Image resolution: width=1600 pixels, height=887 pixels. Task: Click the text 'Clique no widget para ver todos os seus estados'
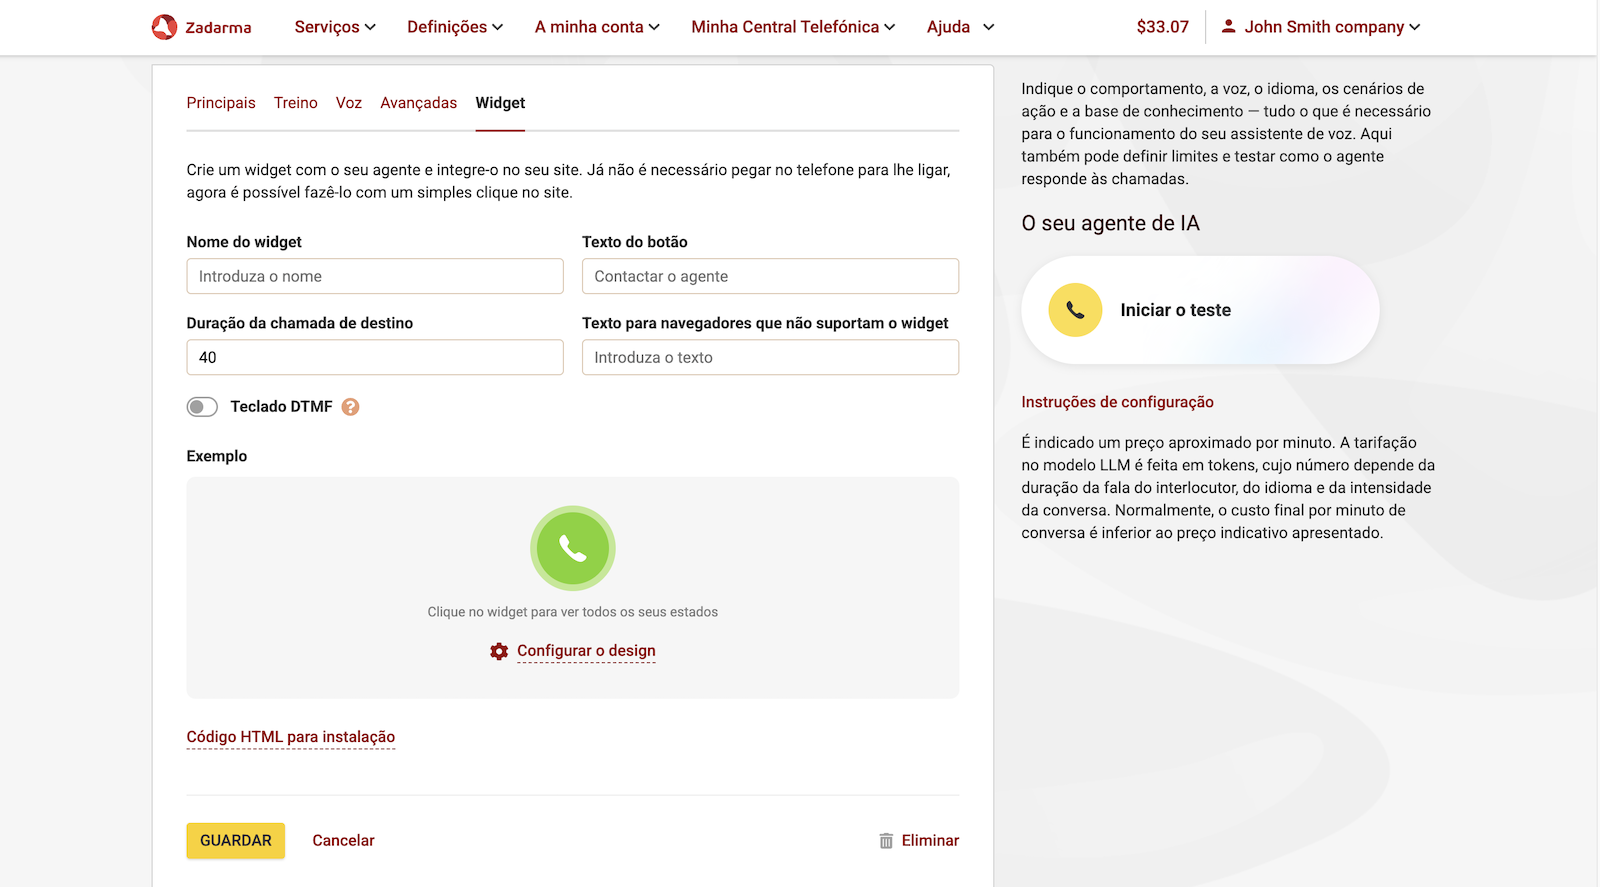(x=573, y=612)
